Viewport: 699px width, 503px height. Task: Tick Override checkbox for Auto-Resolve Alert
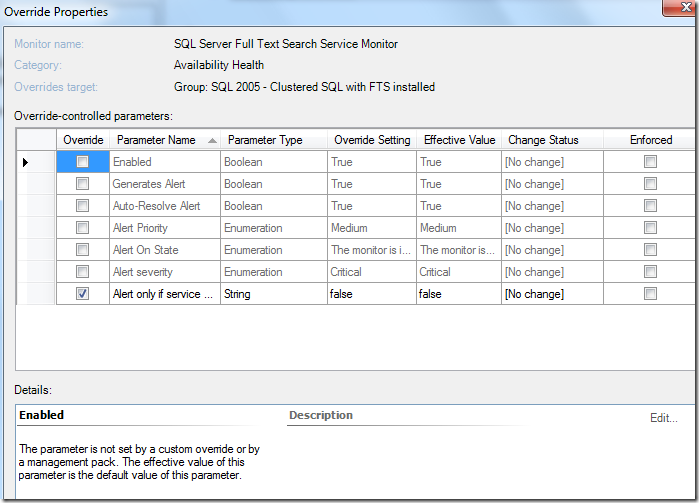tap(82, 206)
